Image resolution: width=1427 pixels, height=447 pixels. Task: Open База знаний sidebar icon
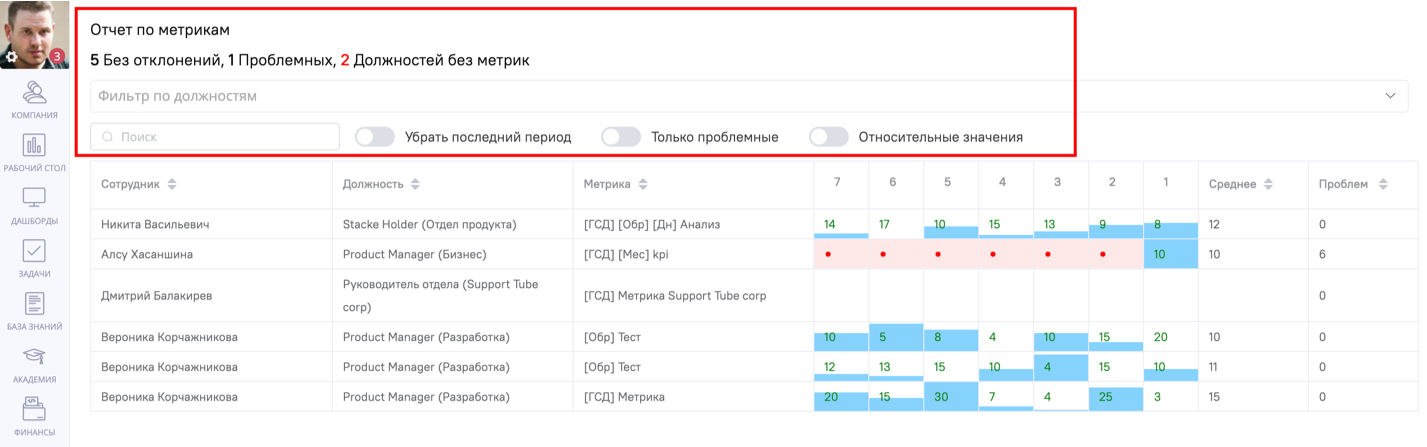click(x=34, y=305)
